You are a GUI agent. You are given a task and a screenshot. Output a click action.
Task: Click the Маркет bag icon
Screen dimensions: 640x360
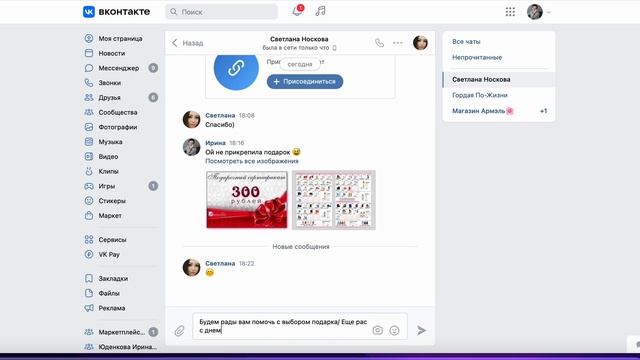(89, 215)
